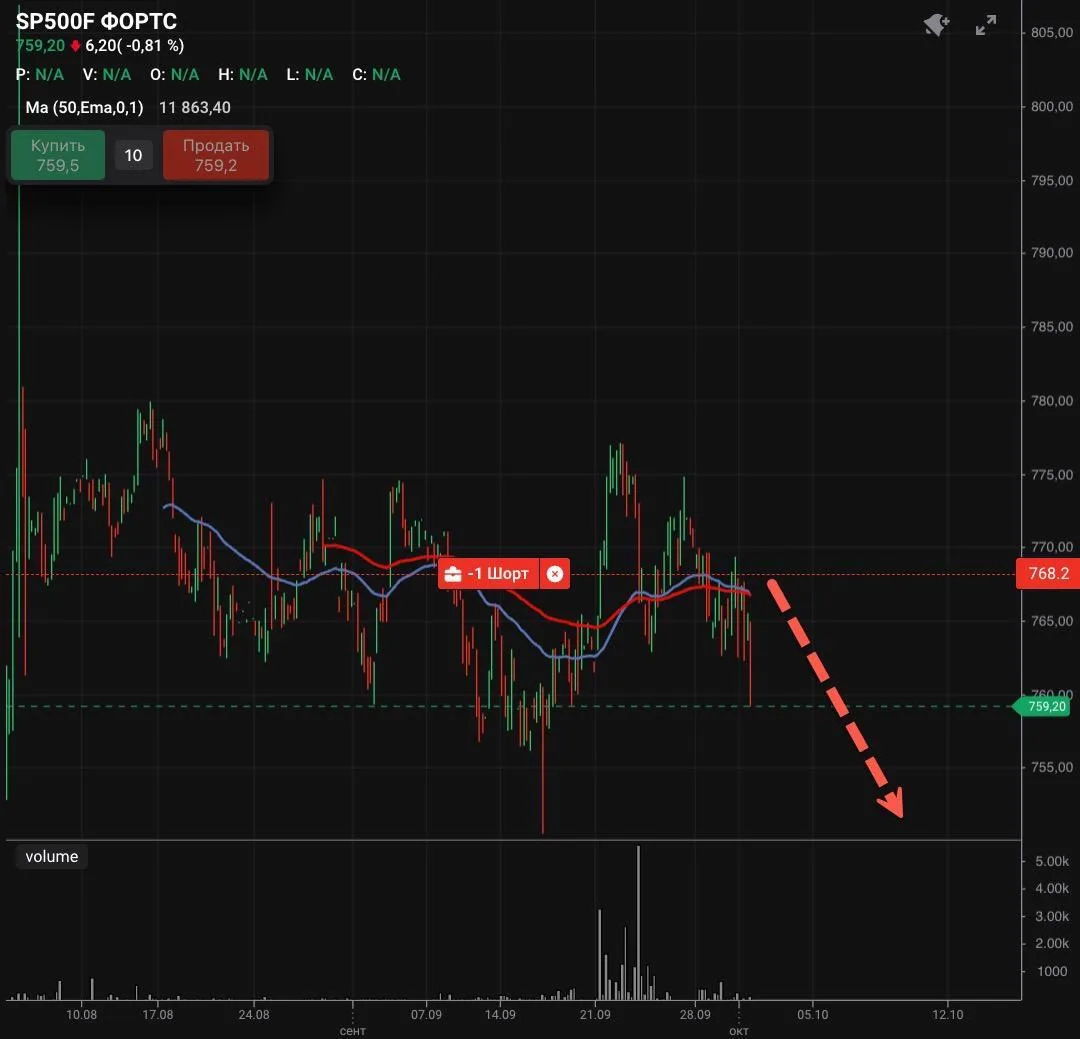Add a price alert with the bell icon
The width and height of the screenshot is (1080, 1039).
coord(937,25)
